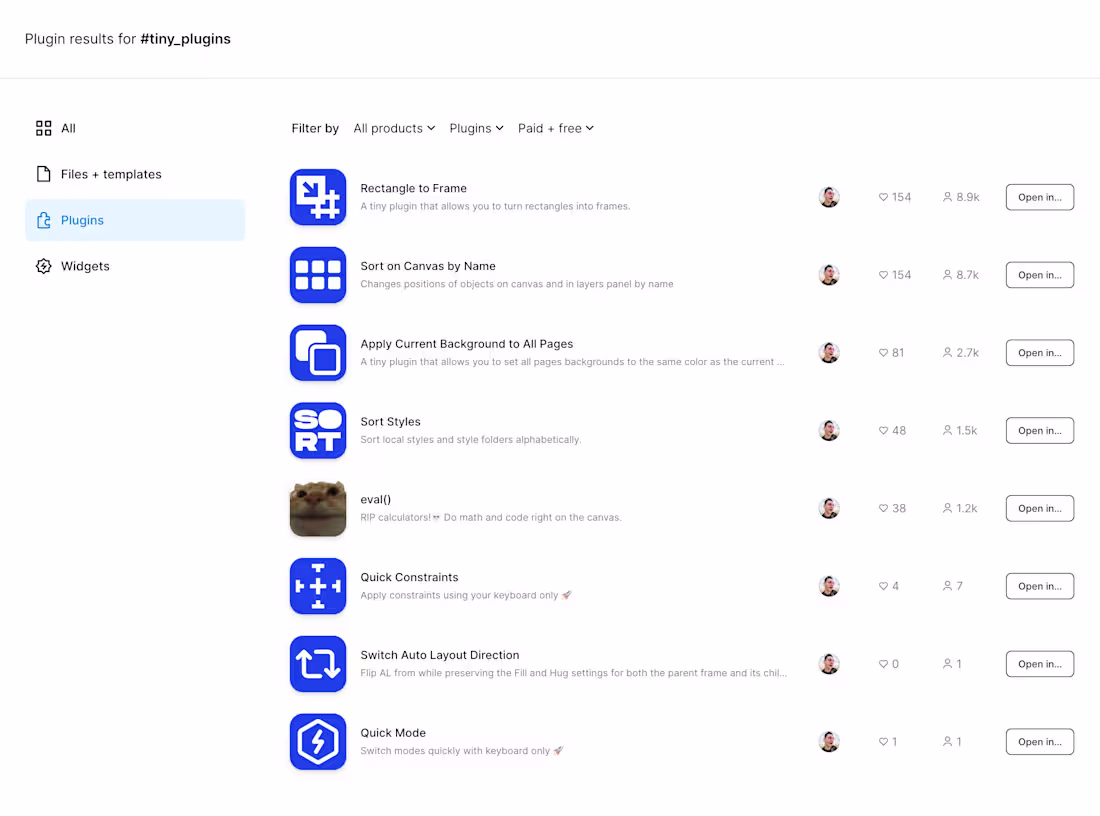Click the Sort on Canvas by Name plugin icon
This screenshot has height=816, width=1100.
[x=318, y=274]
